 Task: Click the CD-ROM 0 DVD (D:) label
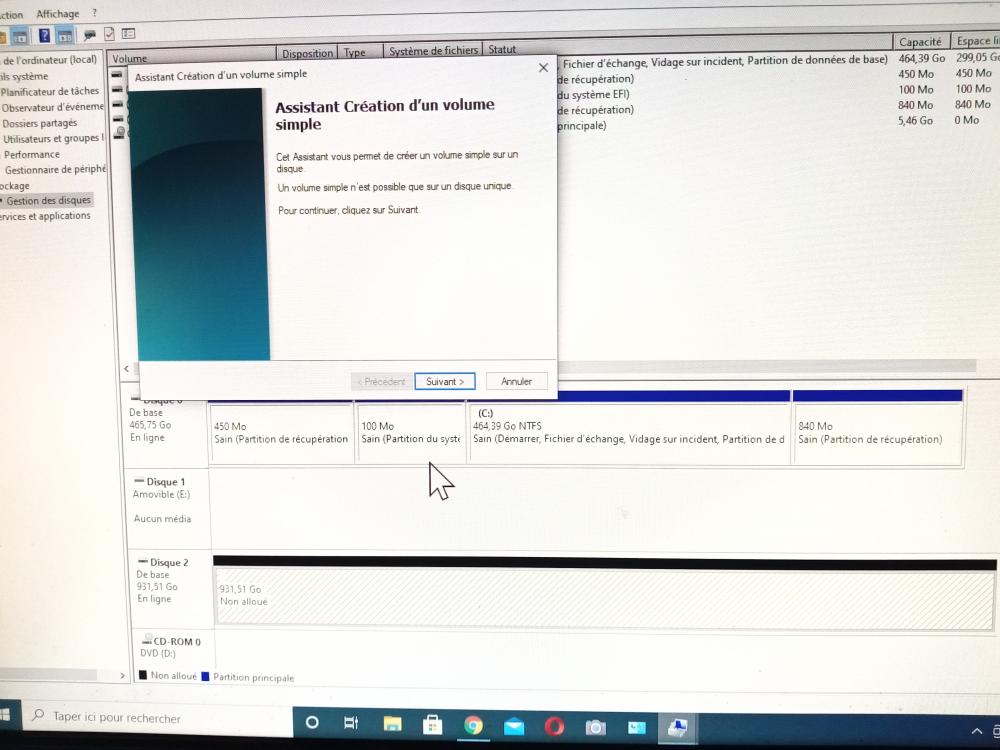click(x=171, y=647)
